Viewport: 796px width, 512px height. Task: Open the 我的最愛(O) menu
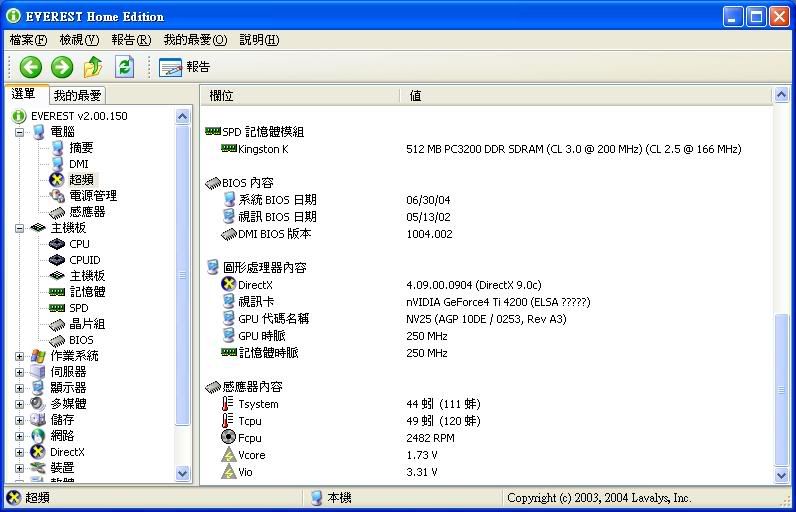[x=195, y=40]
